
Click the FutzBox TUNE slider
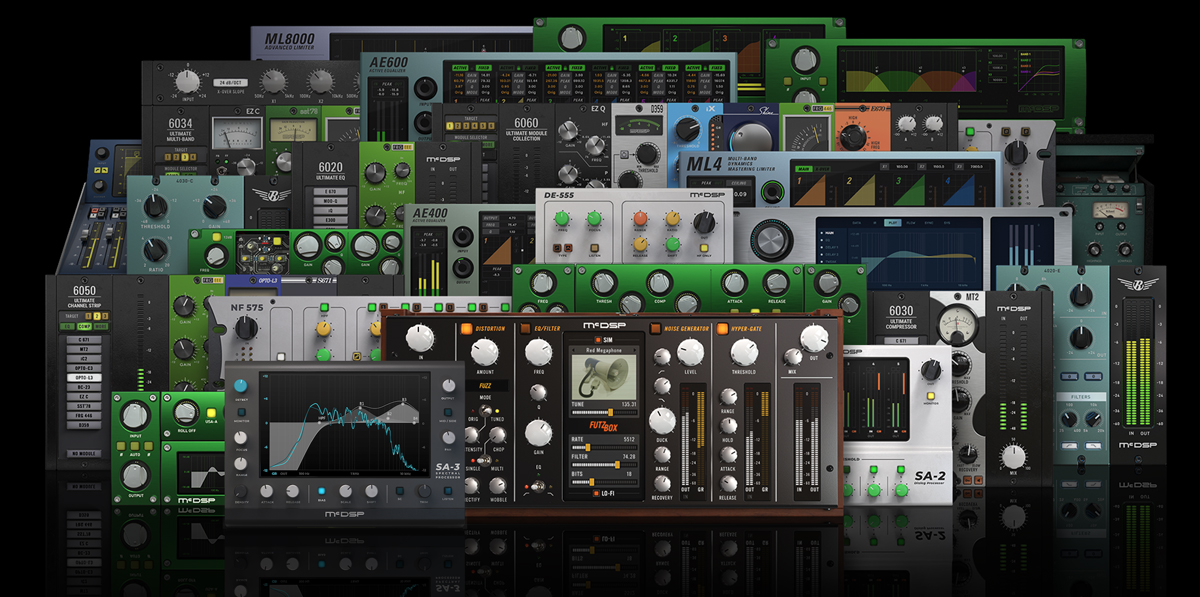[602, 411]
